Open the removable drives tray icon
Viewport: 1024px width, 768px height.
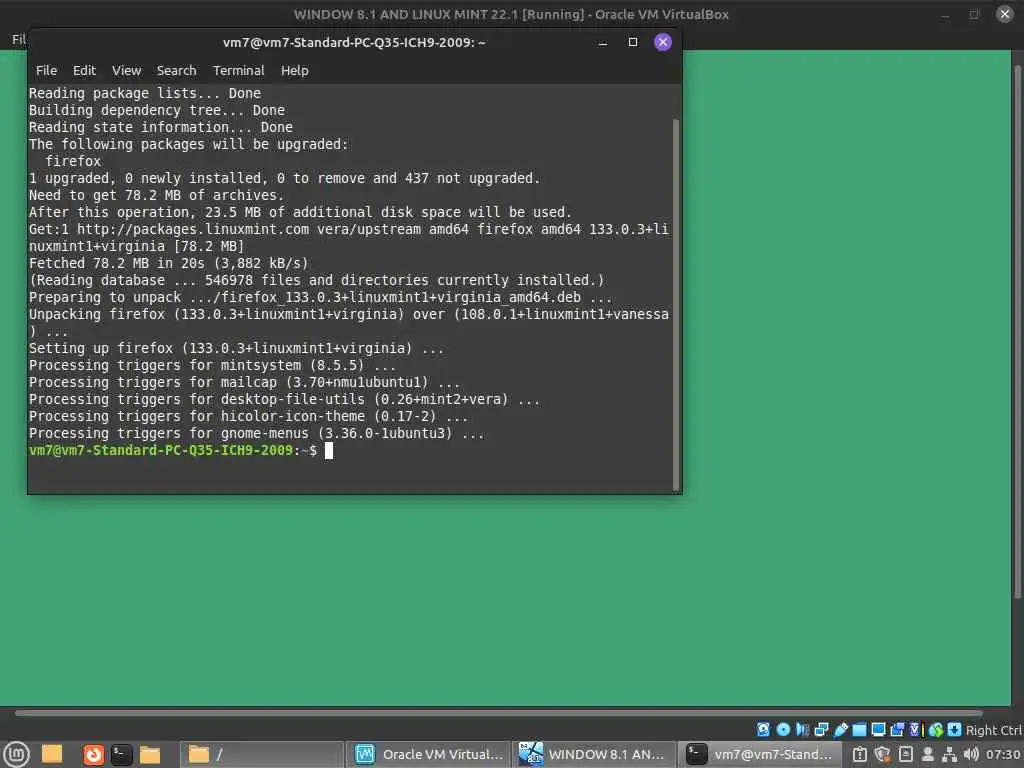pyautogui.click(x=906, y=754)
